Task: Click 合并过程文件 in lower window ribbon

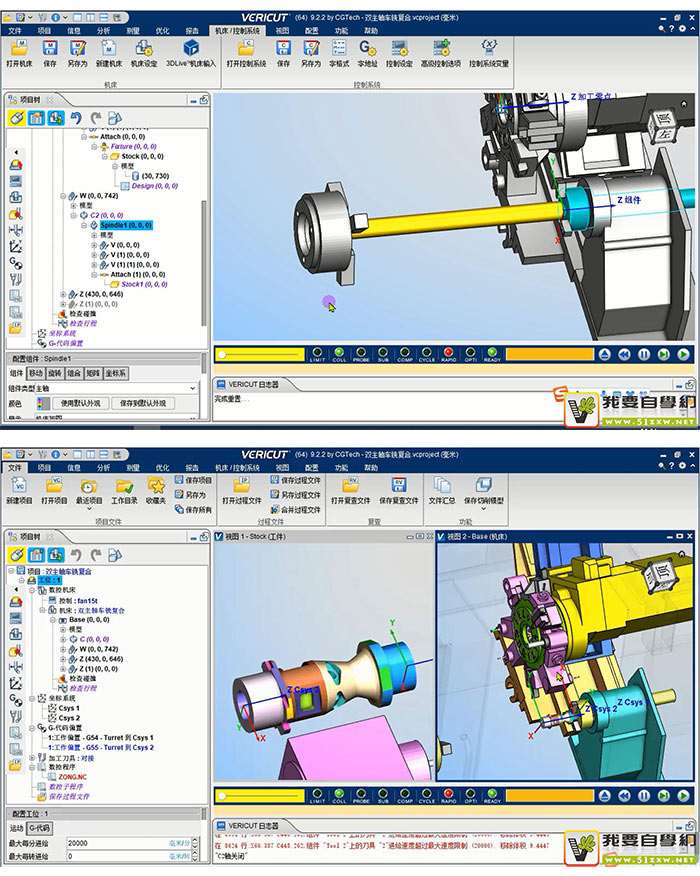Action: [x=296, y=510]
